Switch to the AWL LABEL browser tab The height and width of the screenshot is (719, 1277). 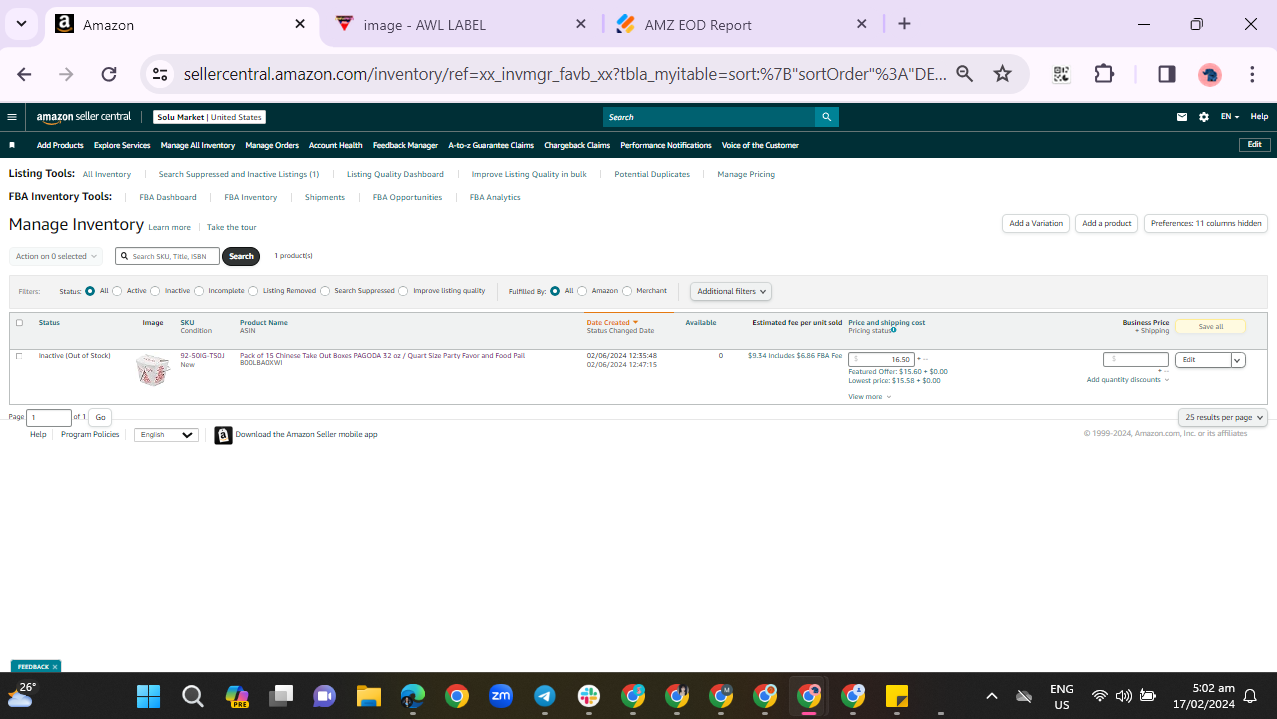(x=460, y=24)
